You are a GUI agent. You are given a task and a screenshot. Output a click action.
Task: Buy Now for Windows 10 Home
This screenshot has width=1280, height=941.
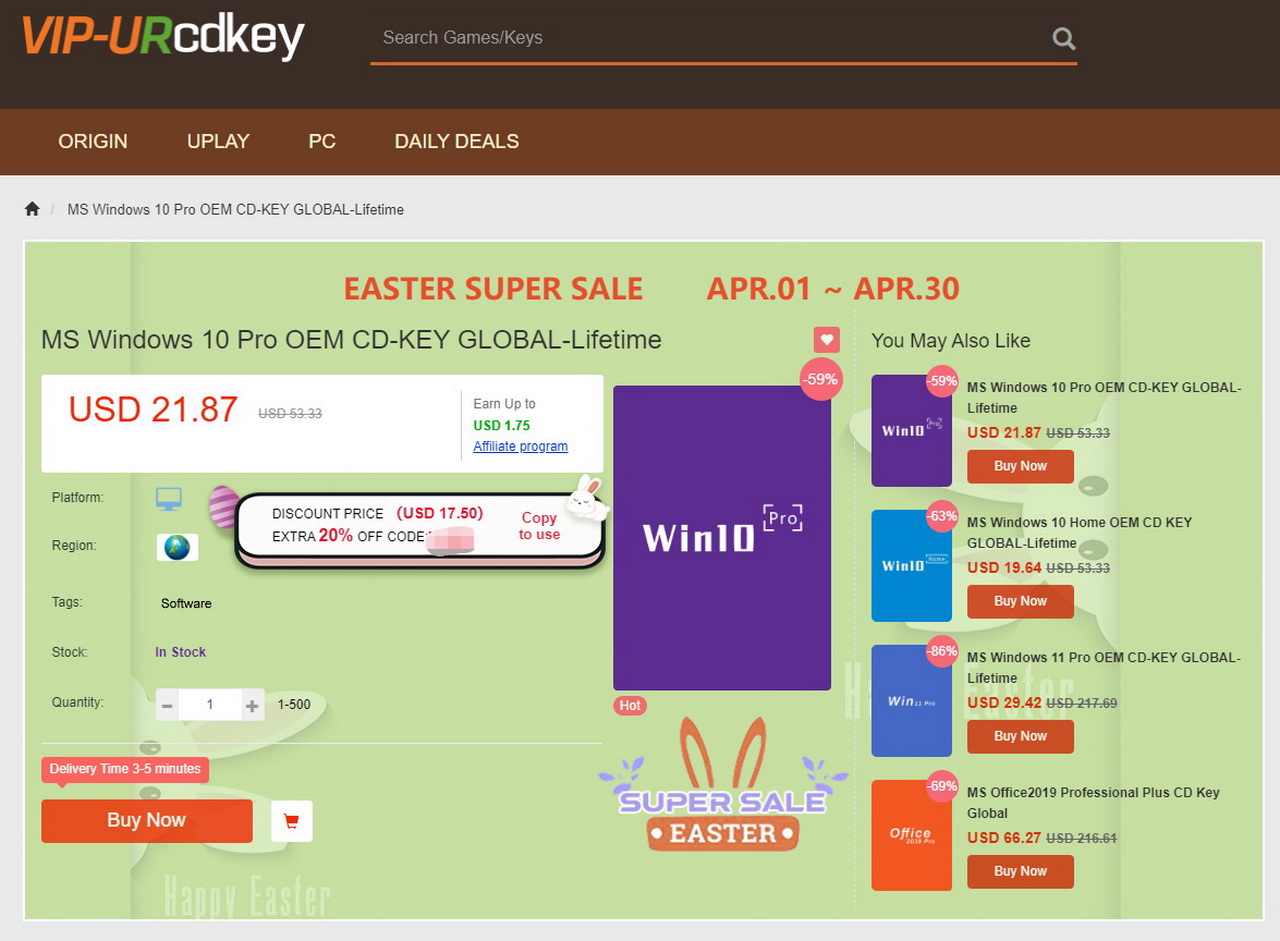click(1020, 601)
